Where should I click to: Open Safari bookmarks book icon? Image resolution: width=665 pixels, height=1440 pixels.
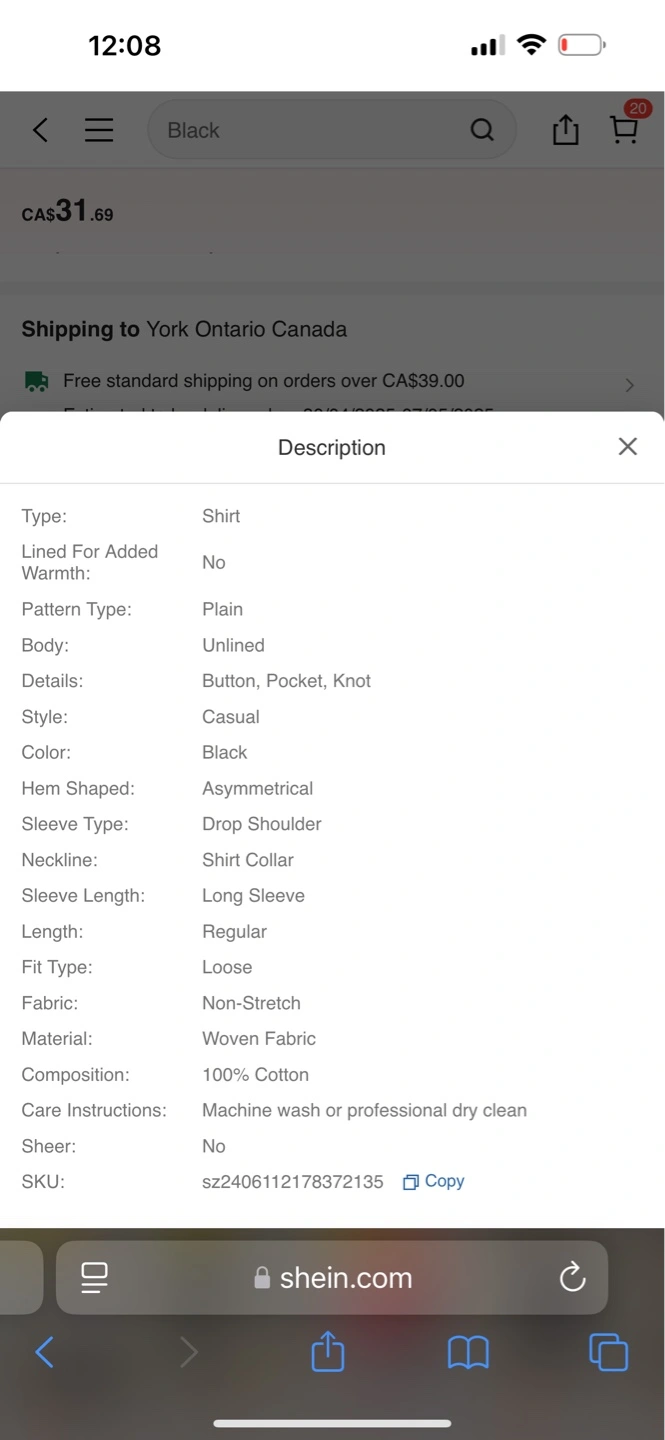pos(468,1353)
